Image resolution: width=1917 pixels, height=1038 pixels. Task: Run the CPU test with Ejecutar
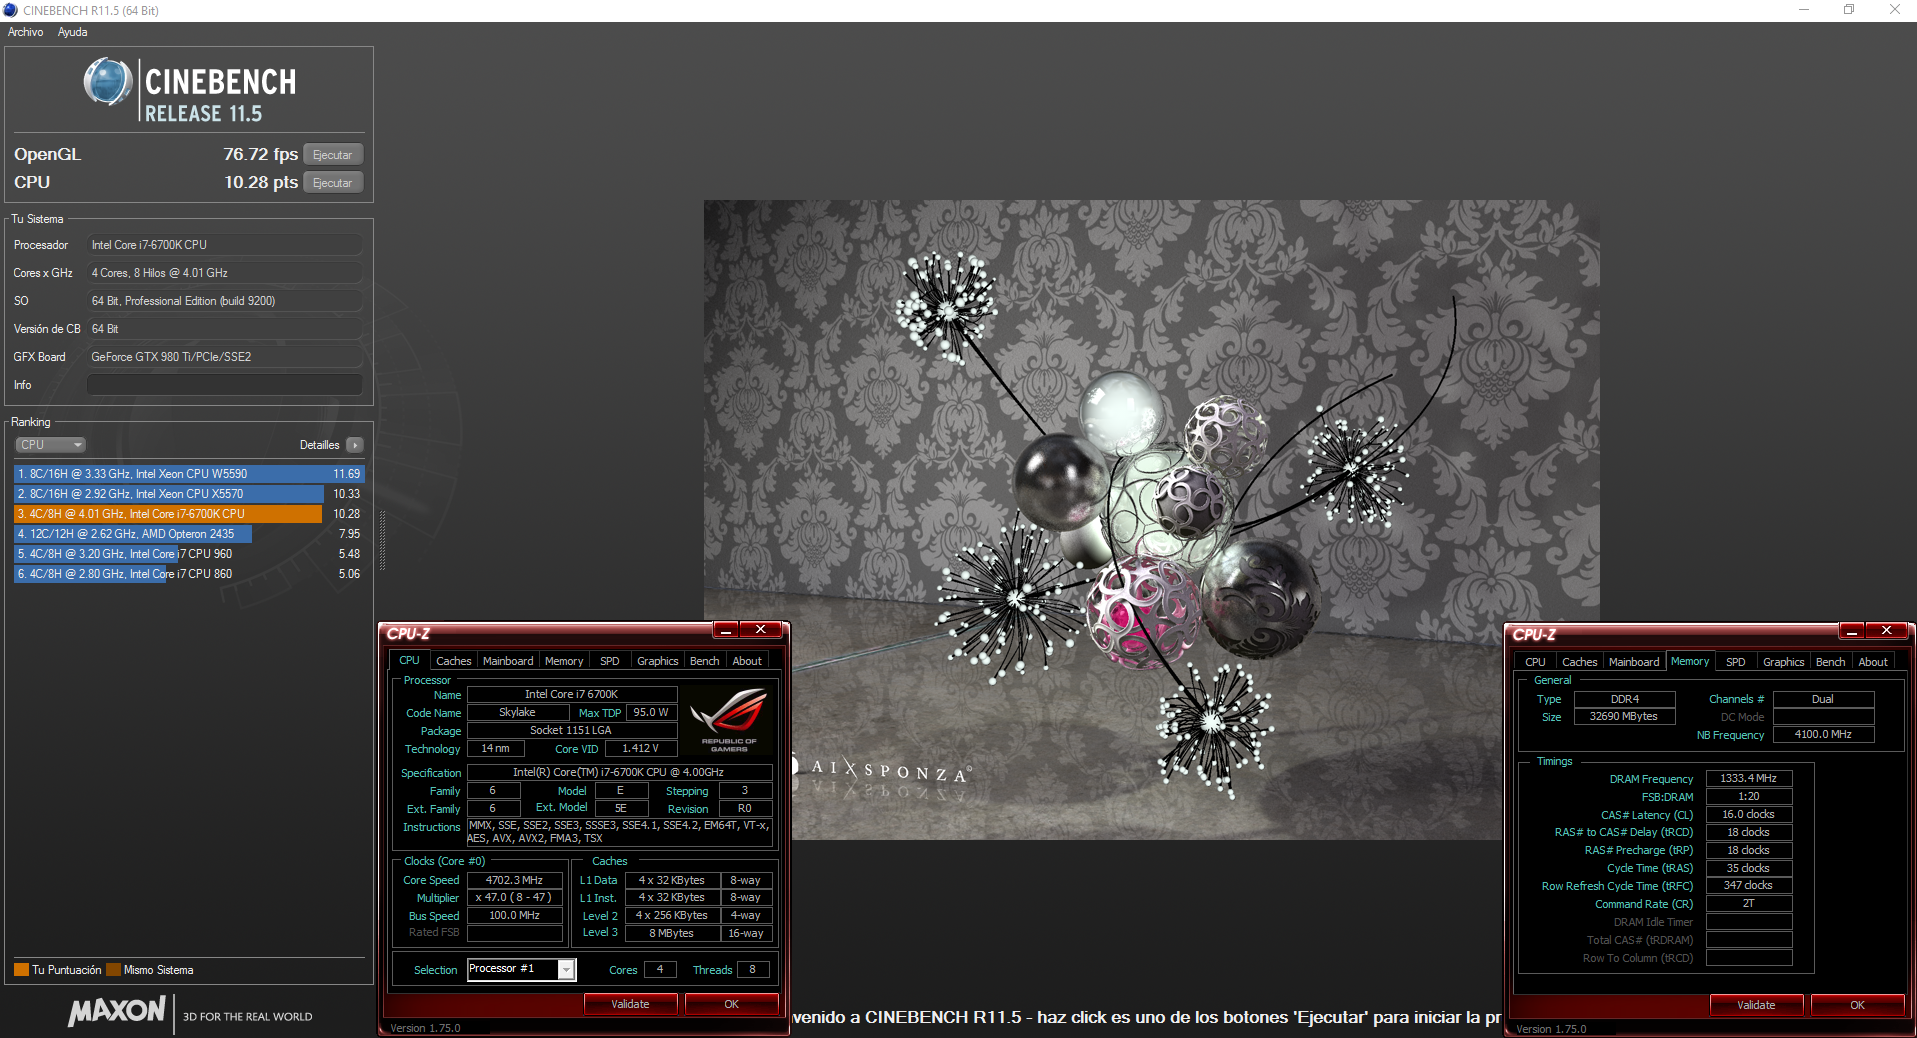pos(333,183)
